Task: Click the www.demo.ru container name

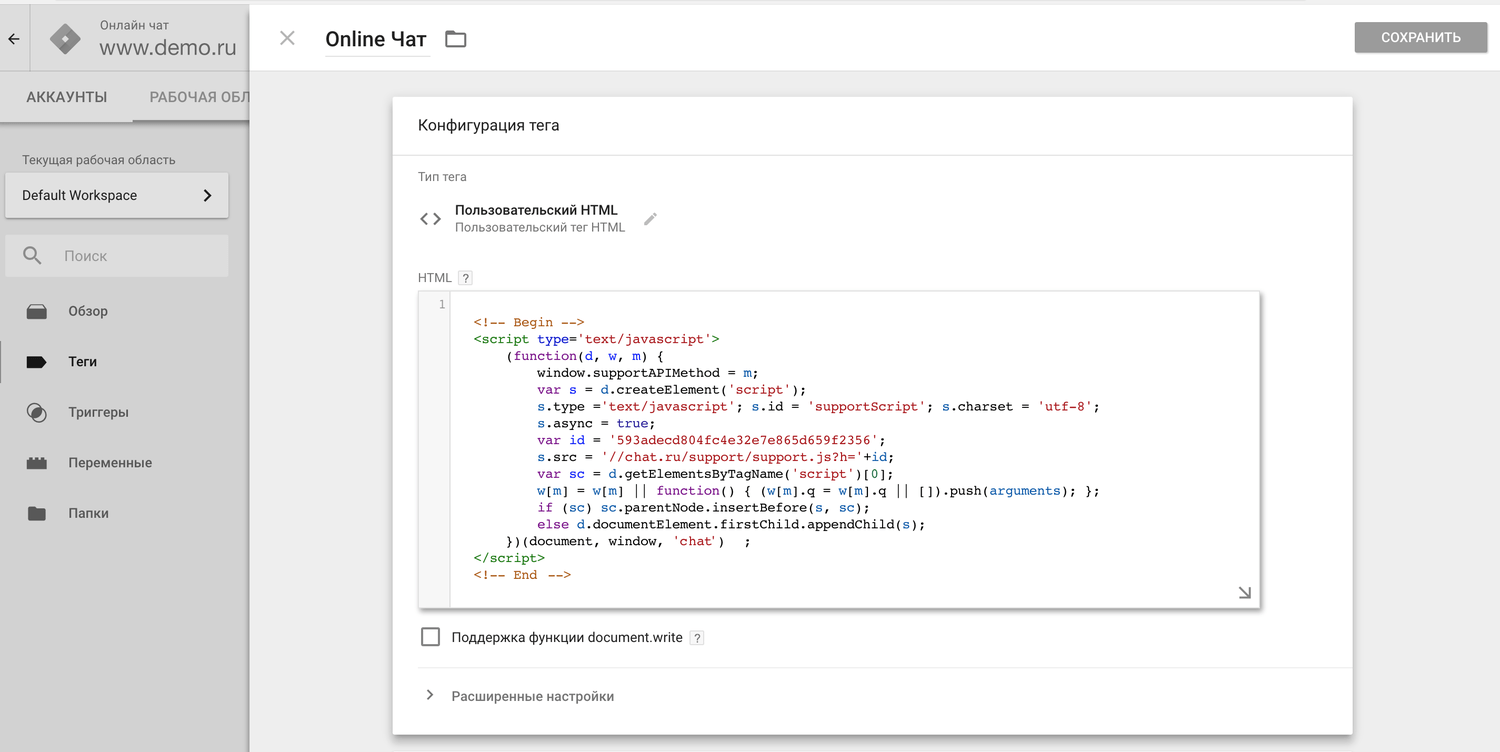Action: pyautogui.click(x=168, y=47)
